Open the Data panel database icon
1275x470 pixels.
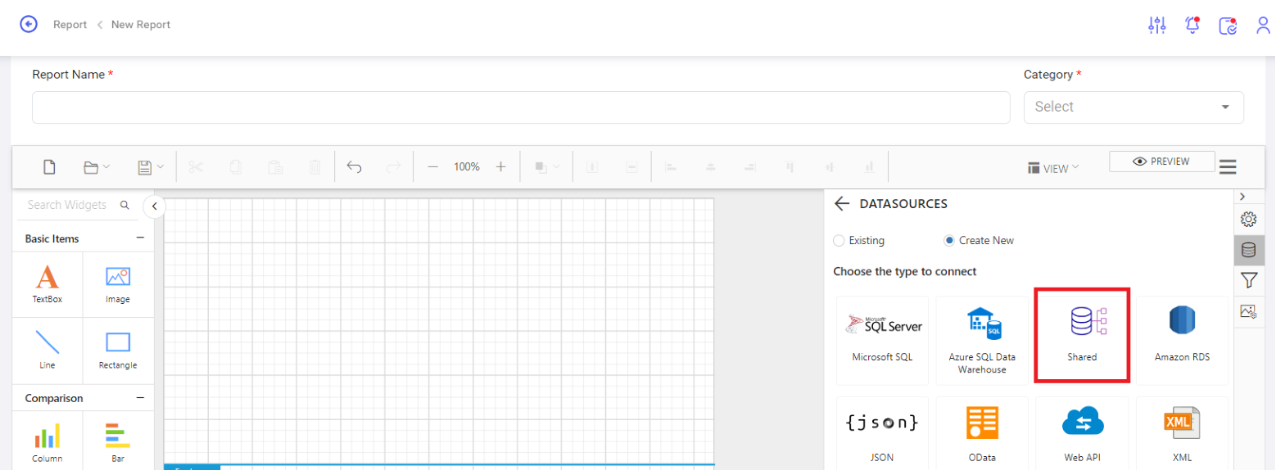[x=1248, y=250]
